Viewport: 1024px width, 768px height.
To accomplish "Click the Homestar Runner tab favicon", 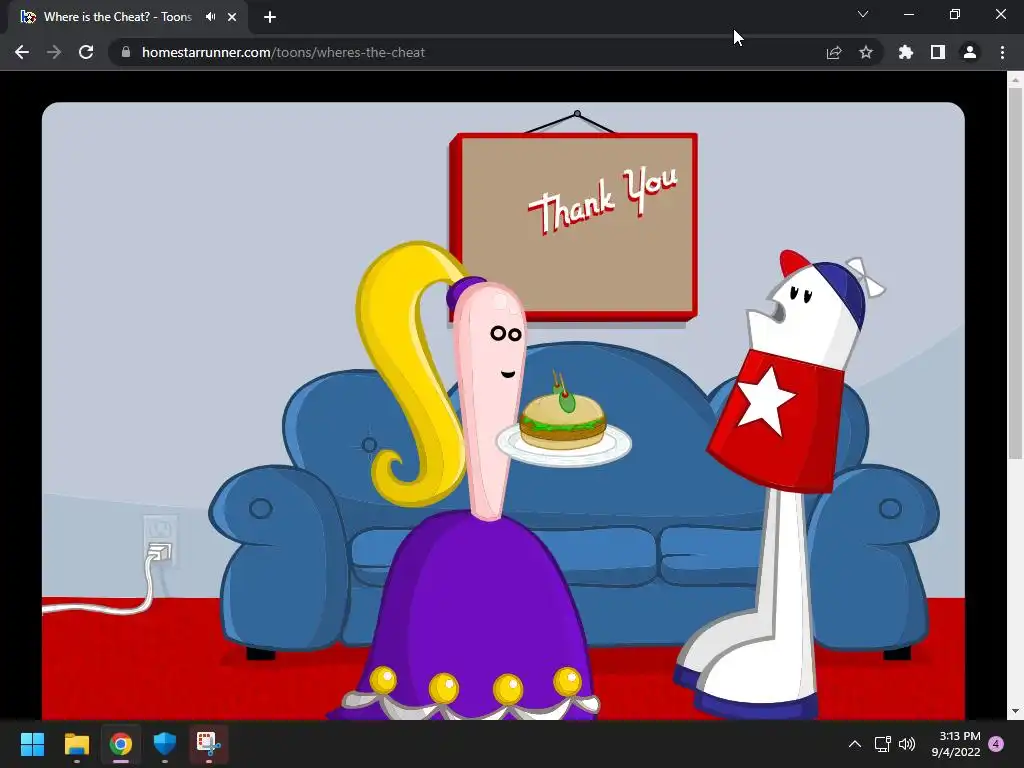I will pyautogui.click(x=28, y=17).
